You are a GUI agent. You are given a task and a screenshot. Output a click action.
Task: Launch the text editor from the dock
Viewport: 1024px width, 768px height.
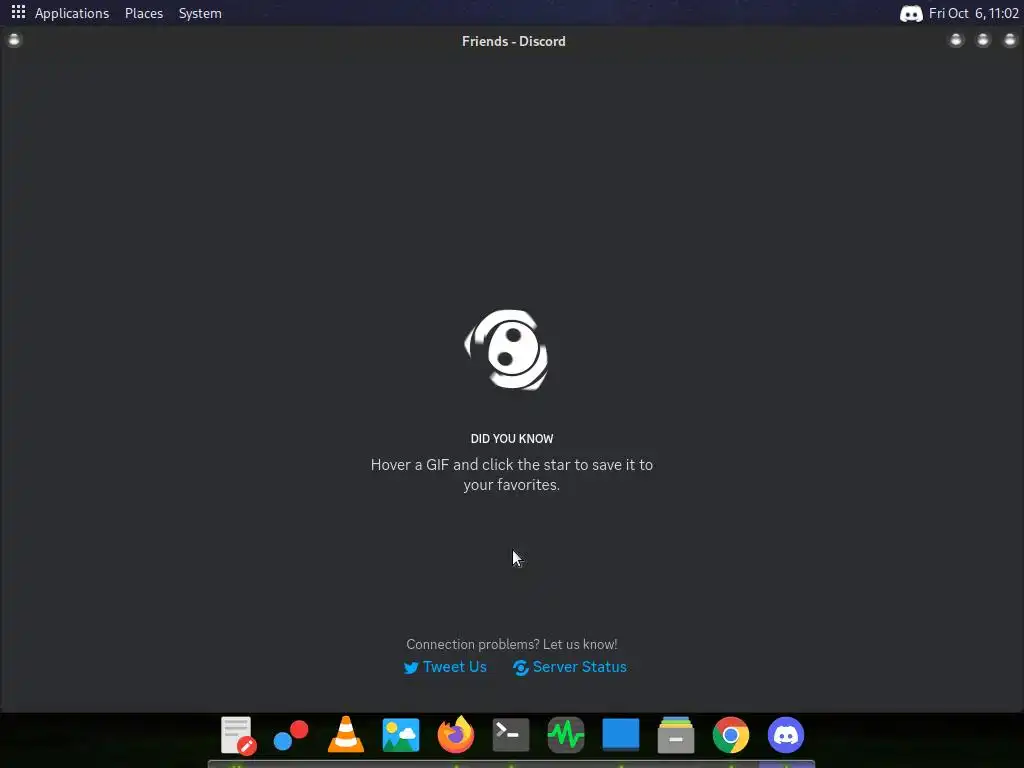click(238, 735)
